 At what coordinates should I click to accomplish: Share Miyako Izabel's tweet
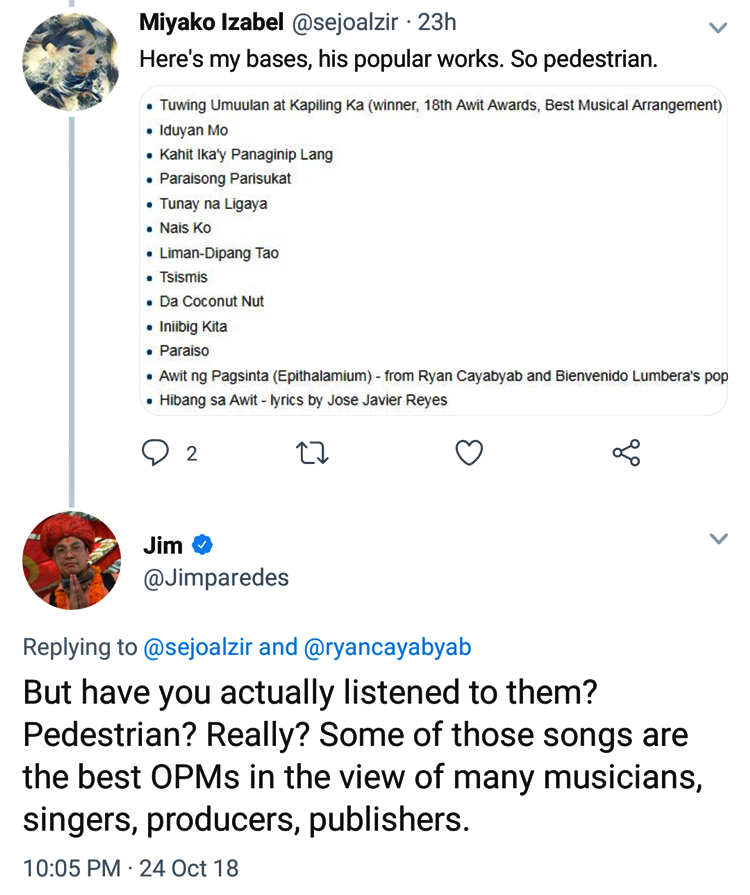coord(626,453)
